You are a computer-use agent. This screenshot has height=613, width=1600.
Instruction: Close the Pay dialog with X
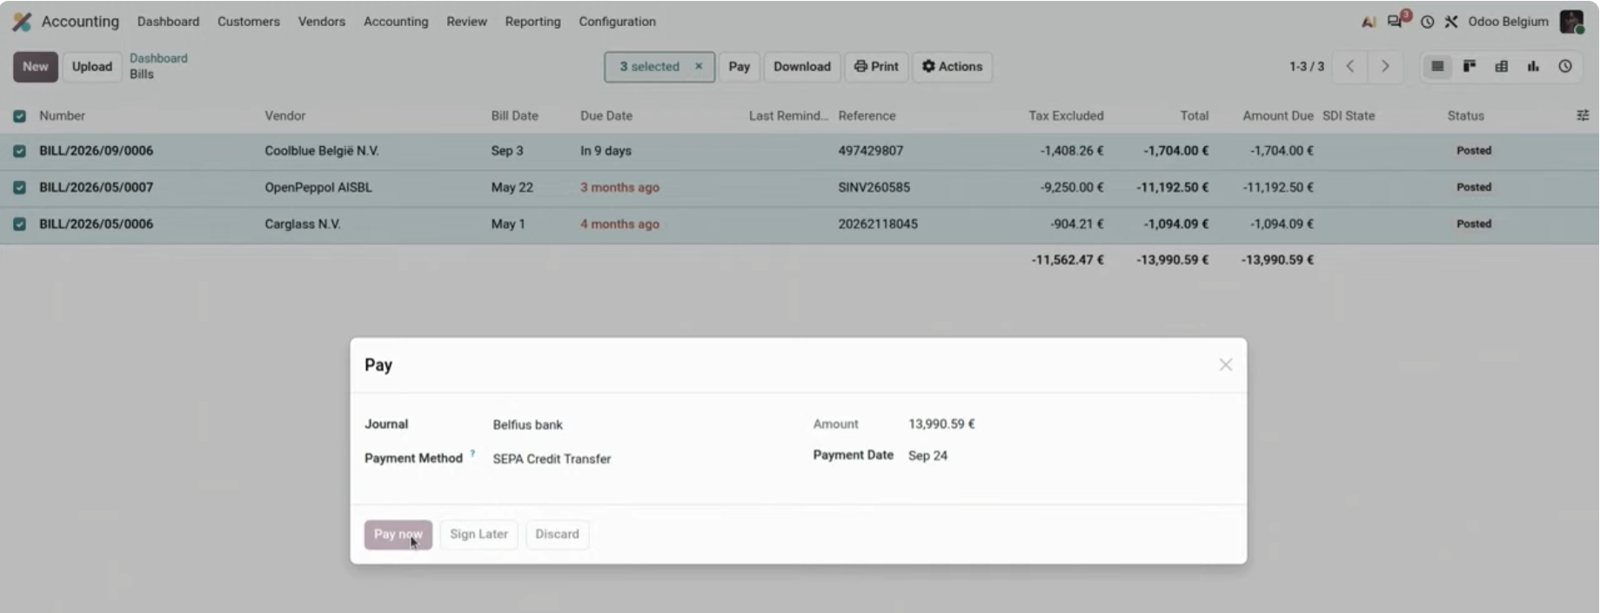coord(1225,365)
